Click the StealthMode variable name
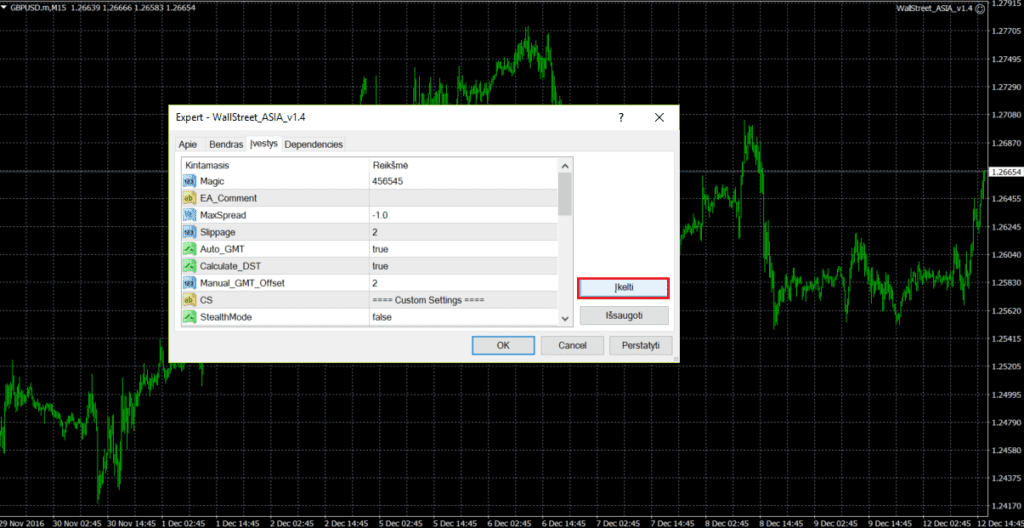Screen dimensions: 1024x528 [x=226, y=317]
